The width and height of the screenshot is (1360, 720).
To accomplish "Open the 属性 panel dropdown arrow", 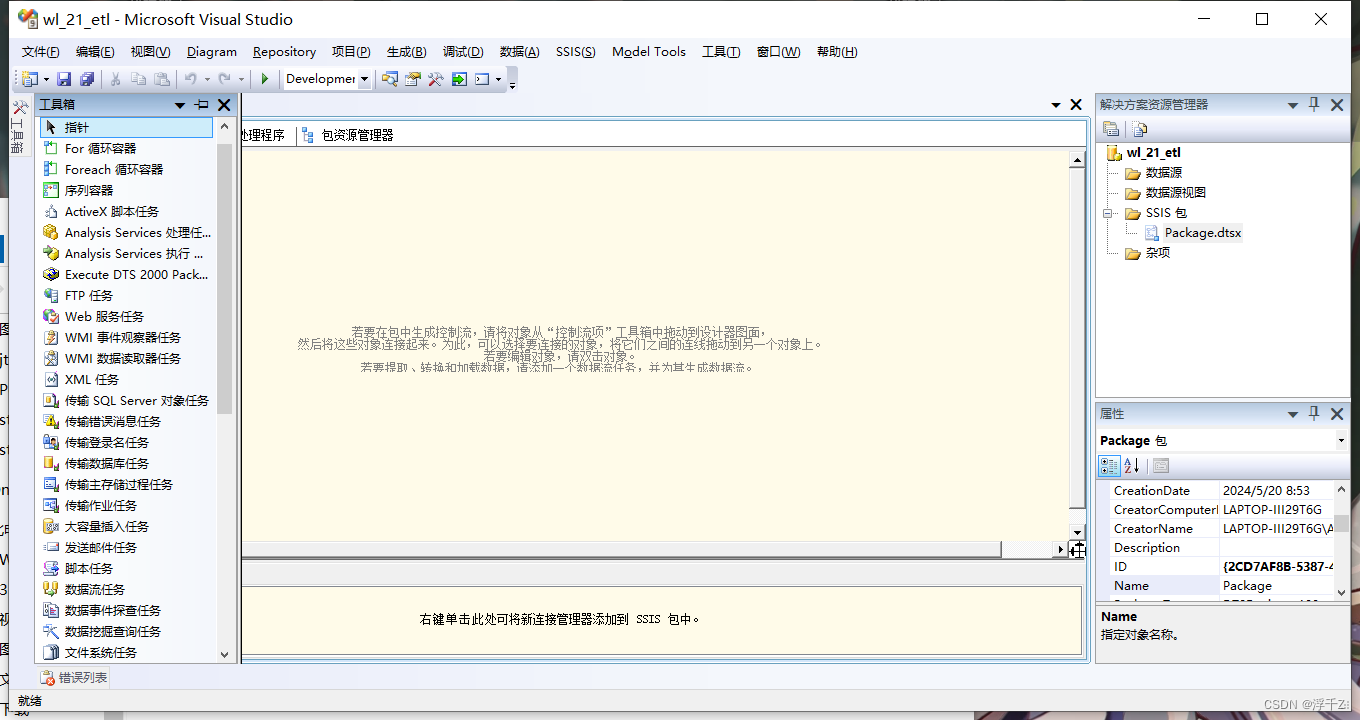I will tap(1292, 414).
